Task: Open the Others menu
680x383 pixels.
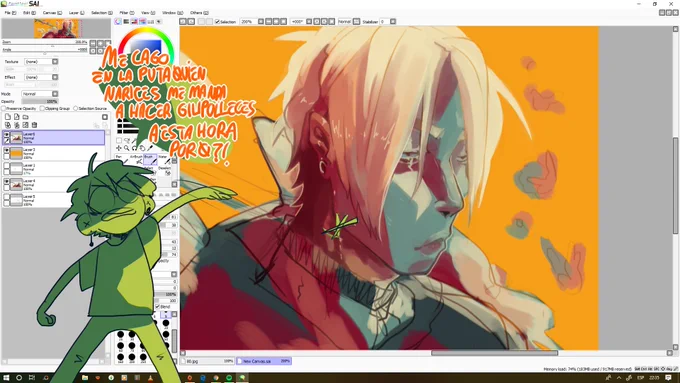Action: tap(199, 13)
